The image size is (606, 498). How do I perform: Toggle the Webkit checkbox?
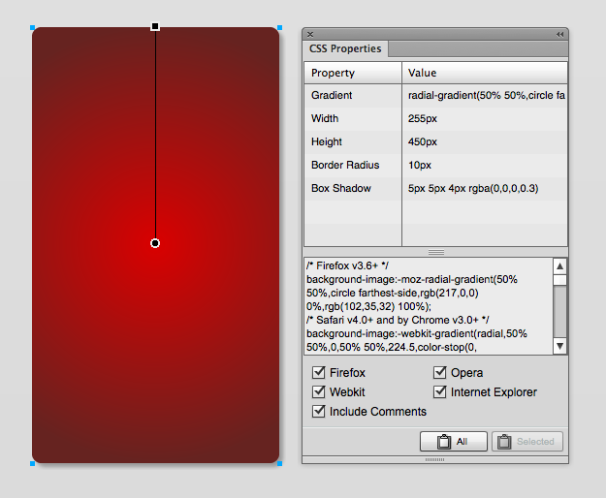tap(318, 392)
